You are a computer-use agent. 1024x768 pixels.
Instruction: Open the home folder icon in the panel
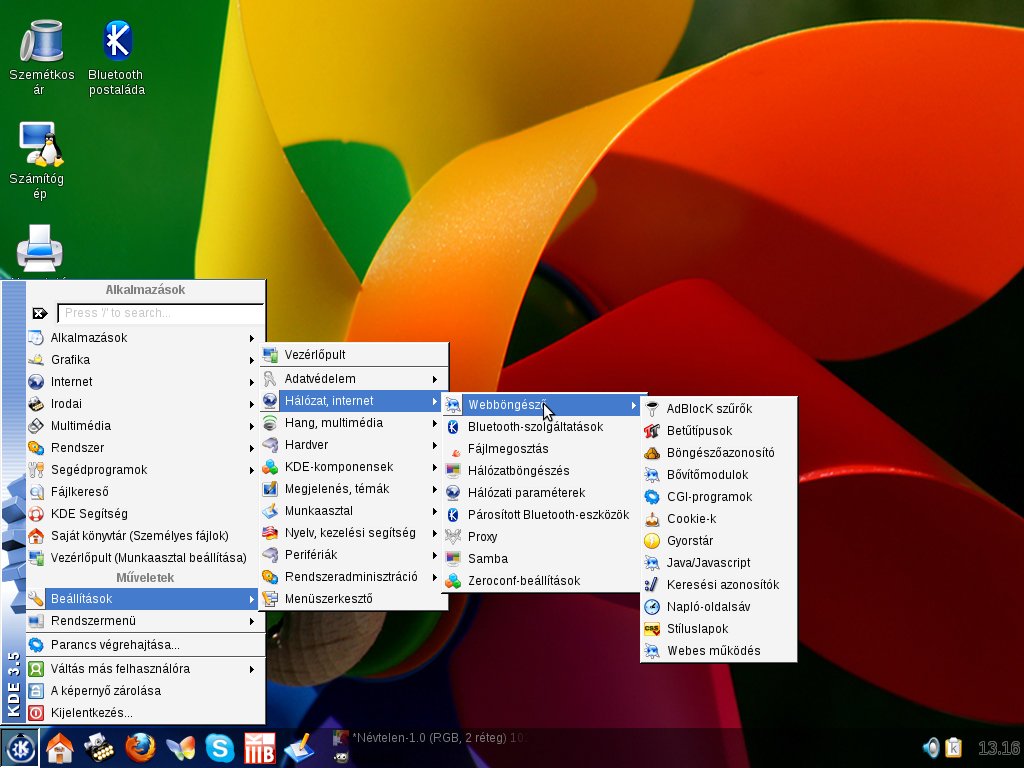tap(60, 747)
